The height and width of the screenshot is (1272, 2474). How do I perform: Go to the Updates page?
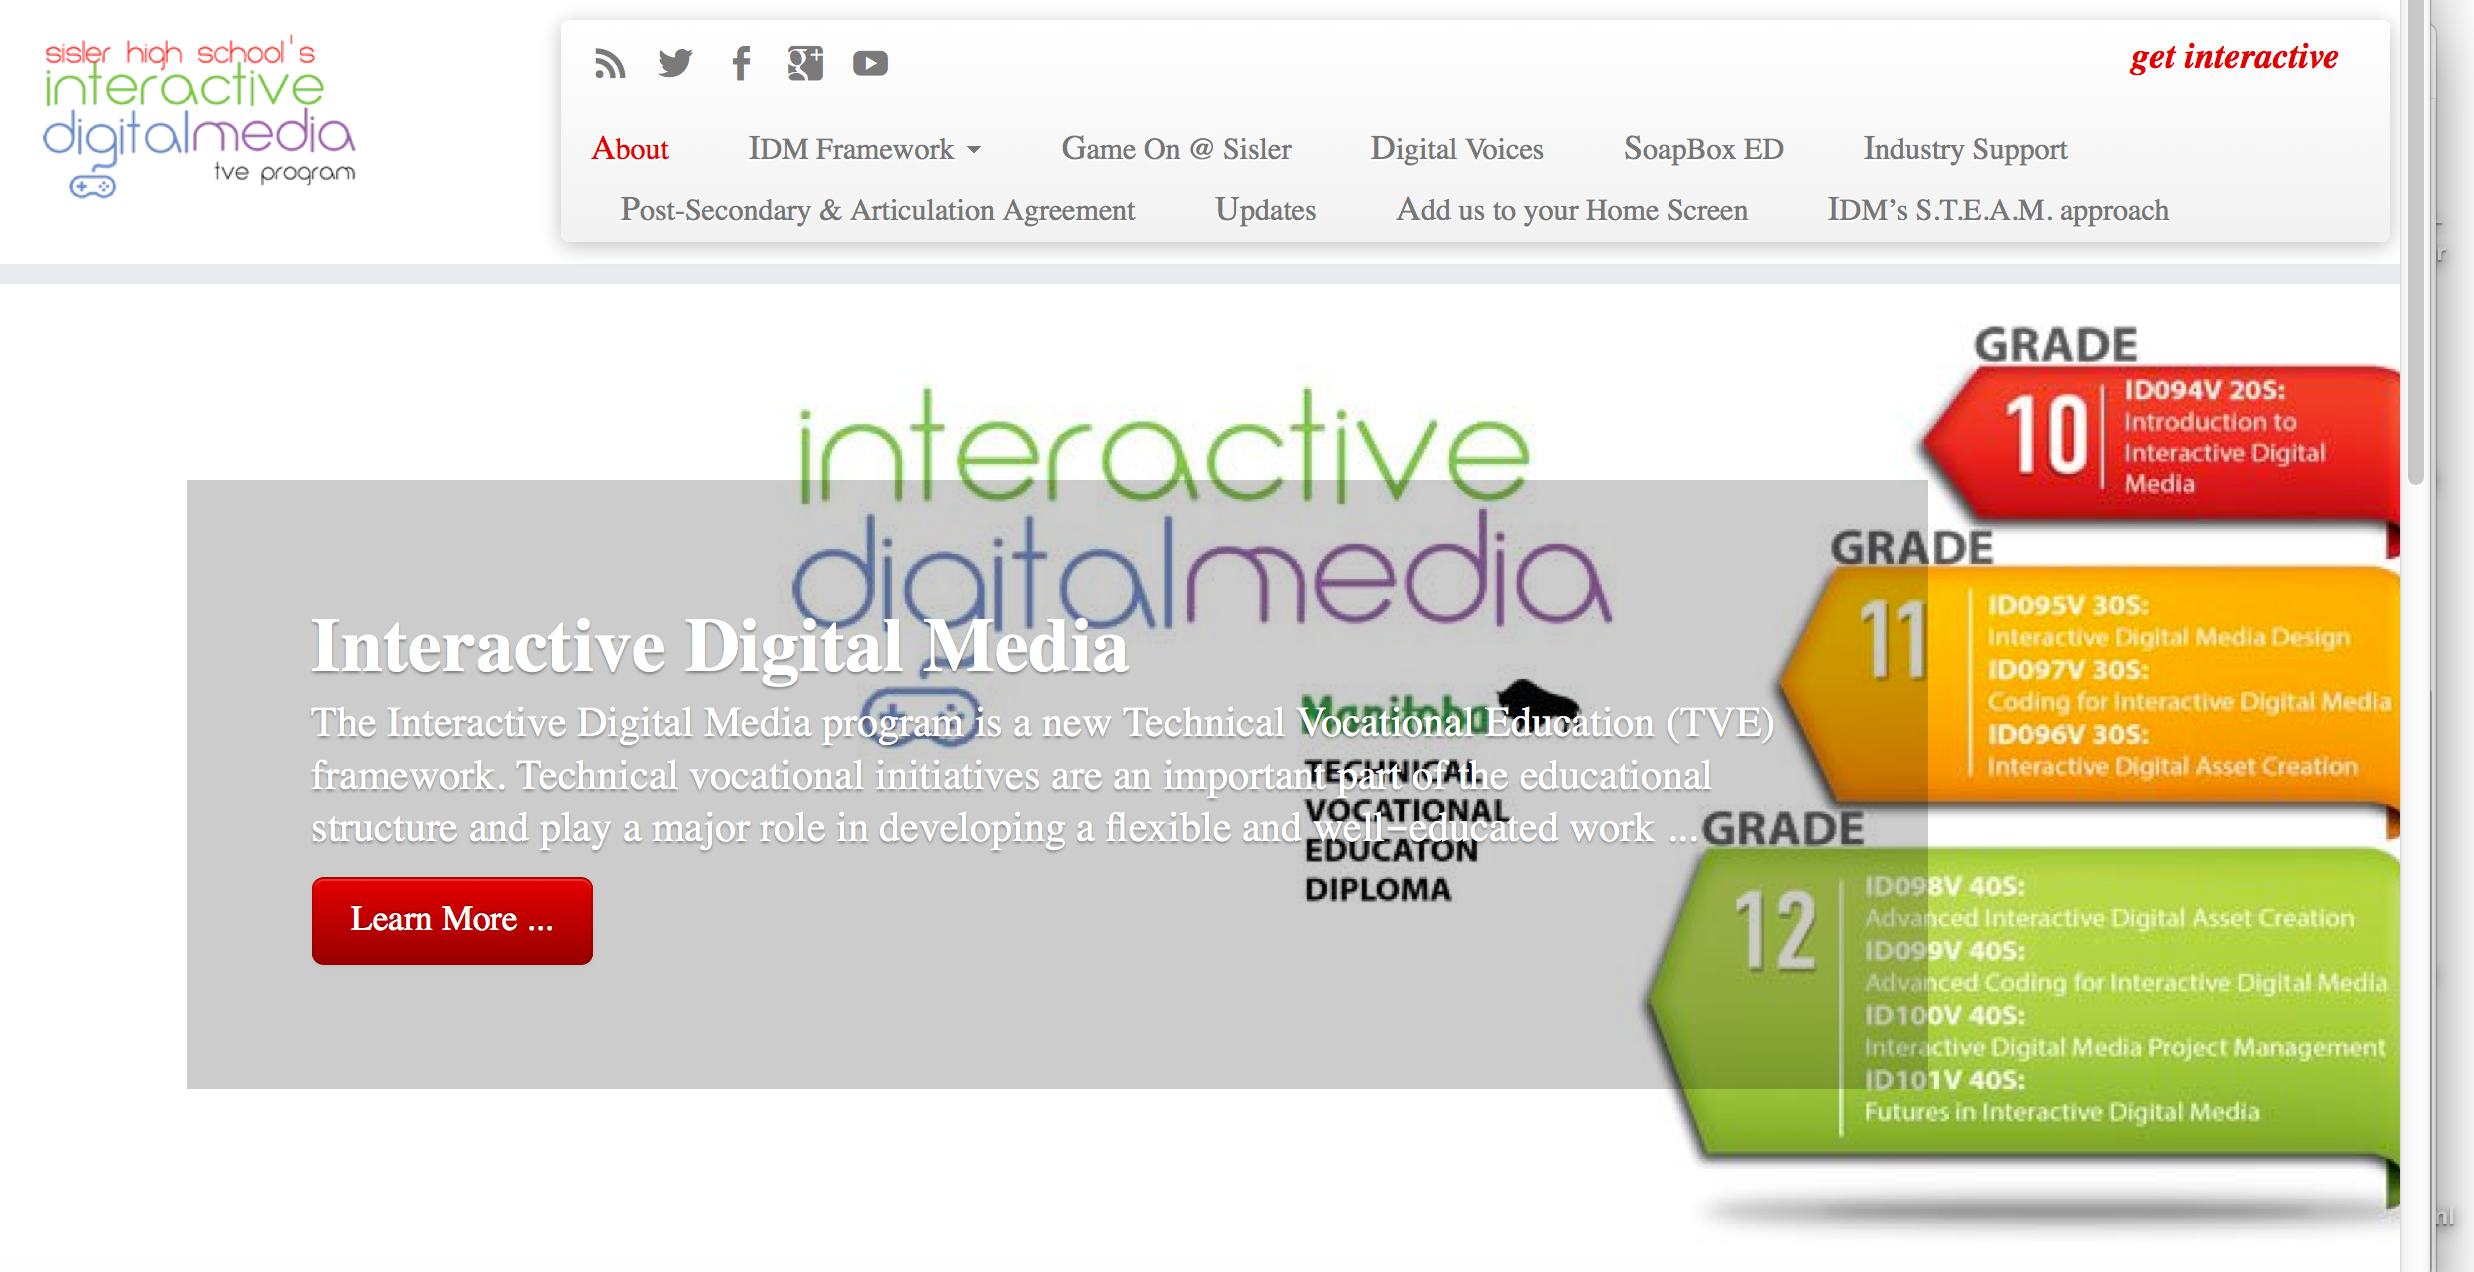point(1265,210)
